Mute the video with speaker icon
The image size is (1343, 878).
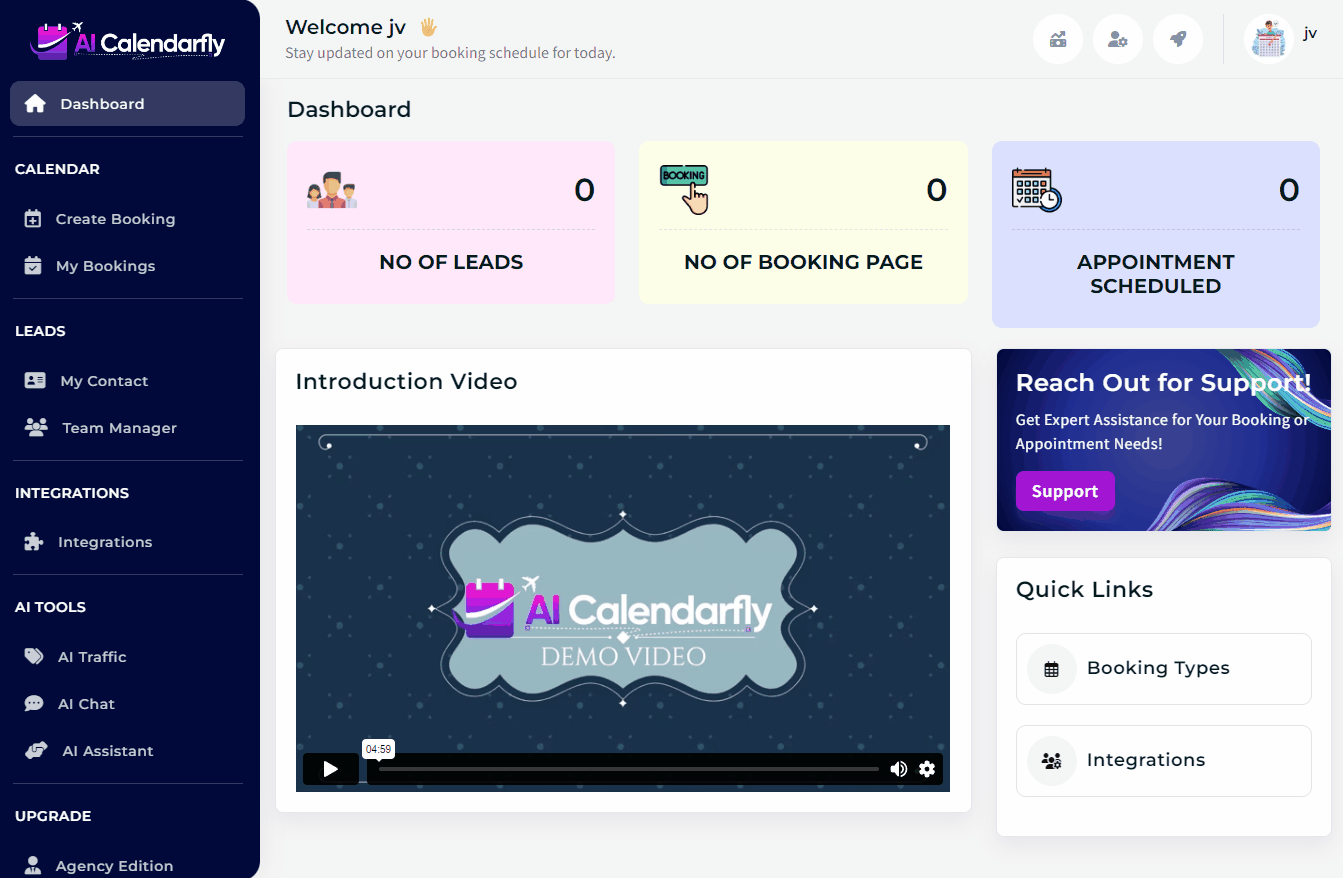point(899,769)
